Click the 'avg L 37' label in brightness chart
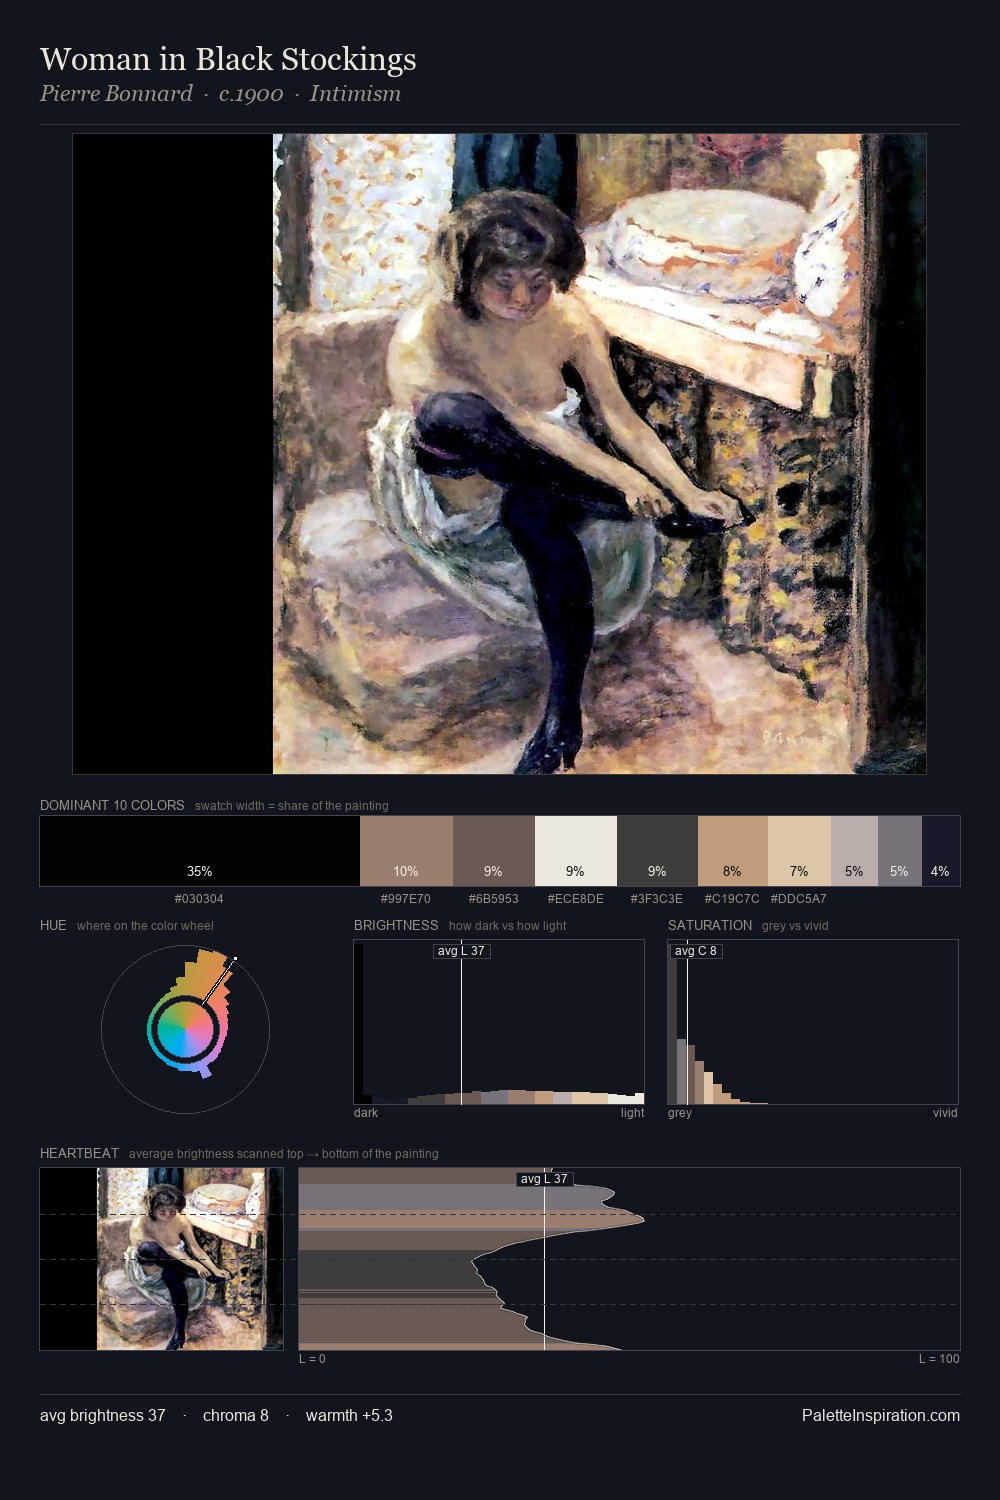This screenshot has height=1500, width=1000. [x=461, y=951]
